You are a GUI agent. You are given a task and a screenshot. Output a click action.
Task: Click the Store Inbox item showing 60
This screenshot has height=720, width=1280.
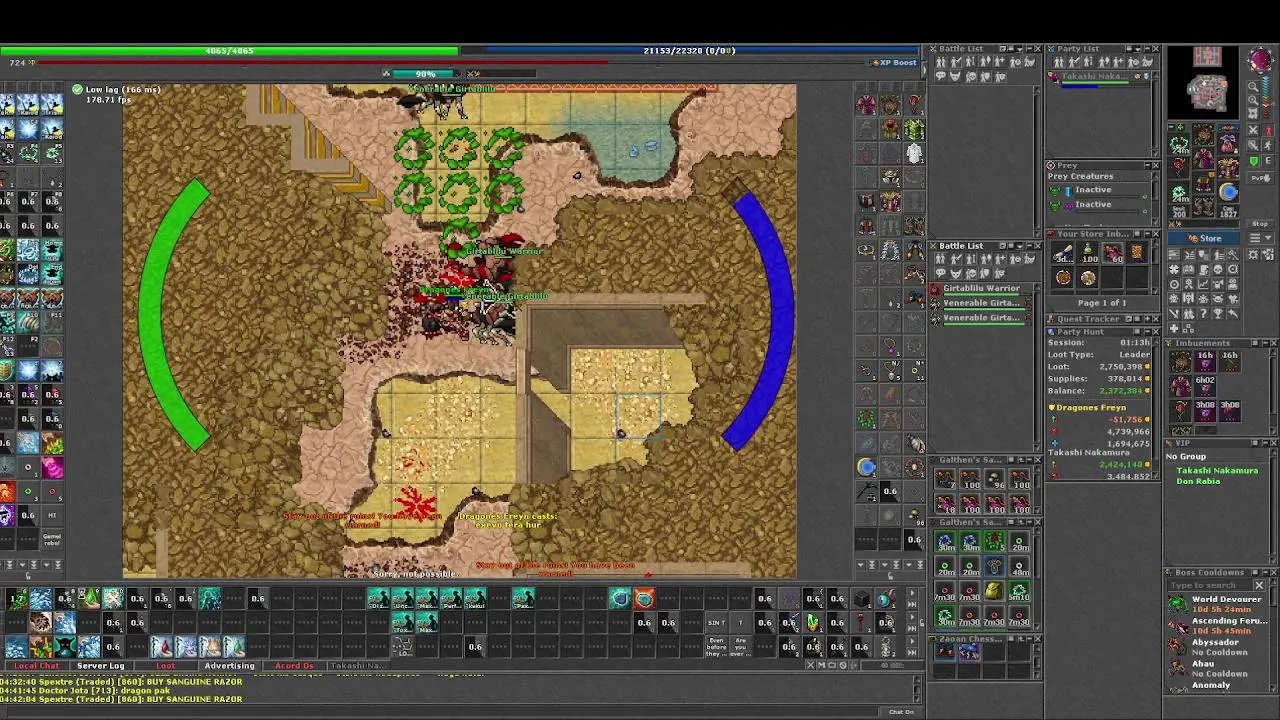coord(1113,252)
